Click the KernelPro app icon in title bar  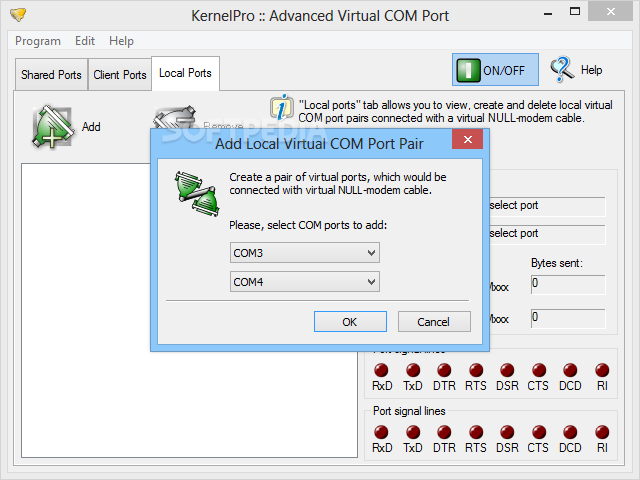[x=18, y=15]
